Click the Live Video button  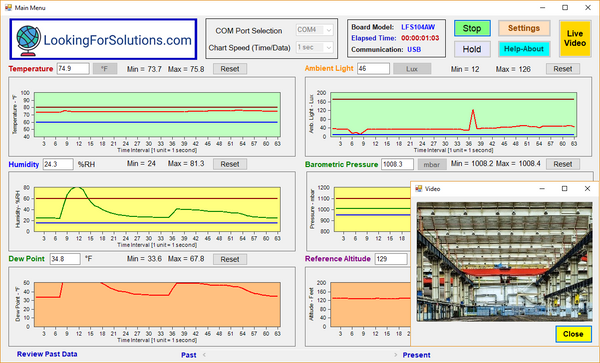575,39
